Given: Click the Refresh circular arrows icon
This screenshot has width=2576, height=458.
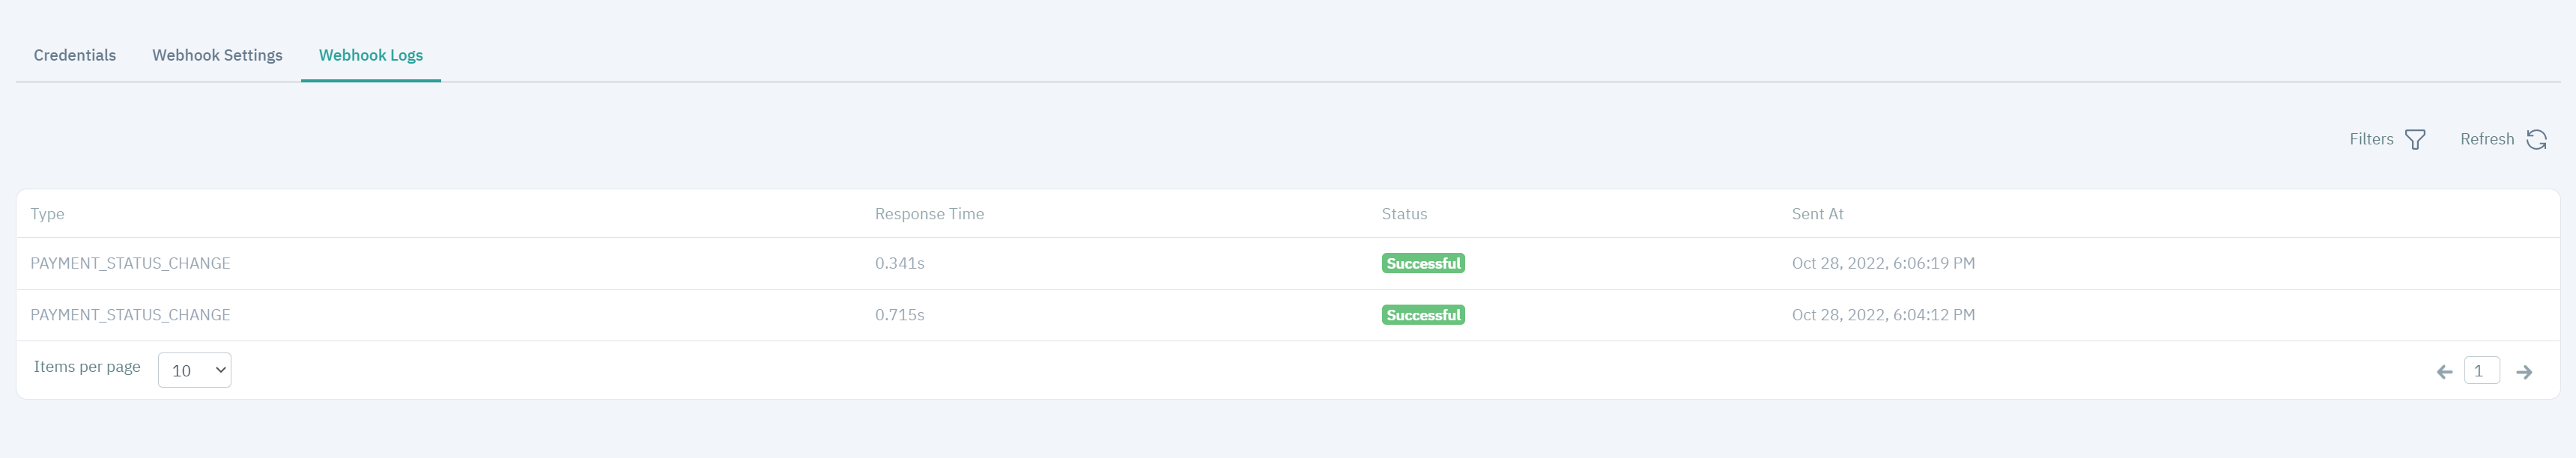Looking at the screenshot, I should (2537, 139).
